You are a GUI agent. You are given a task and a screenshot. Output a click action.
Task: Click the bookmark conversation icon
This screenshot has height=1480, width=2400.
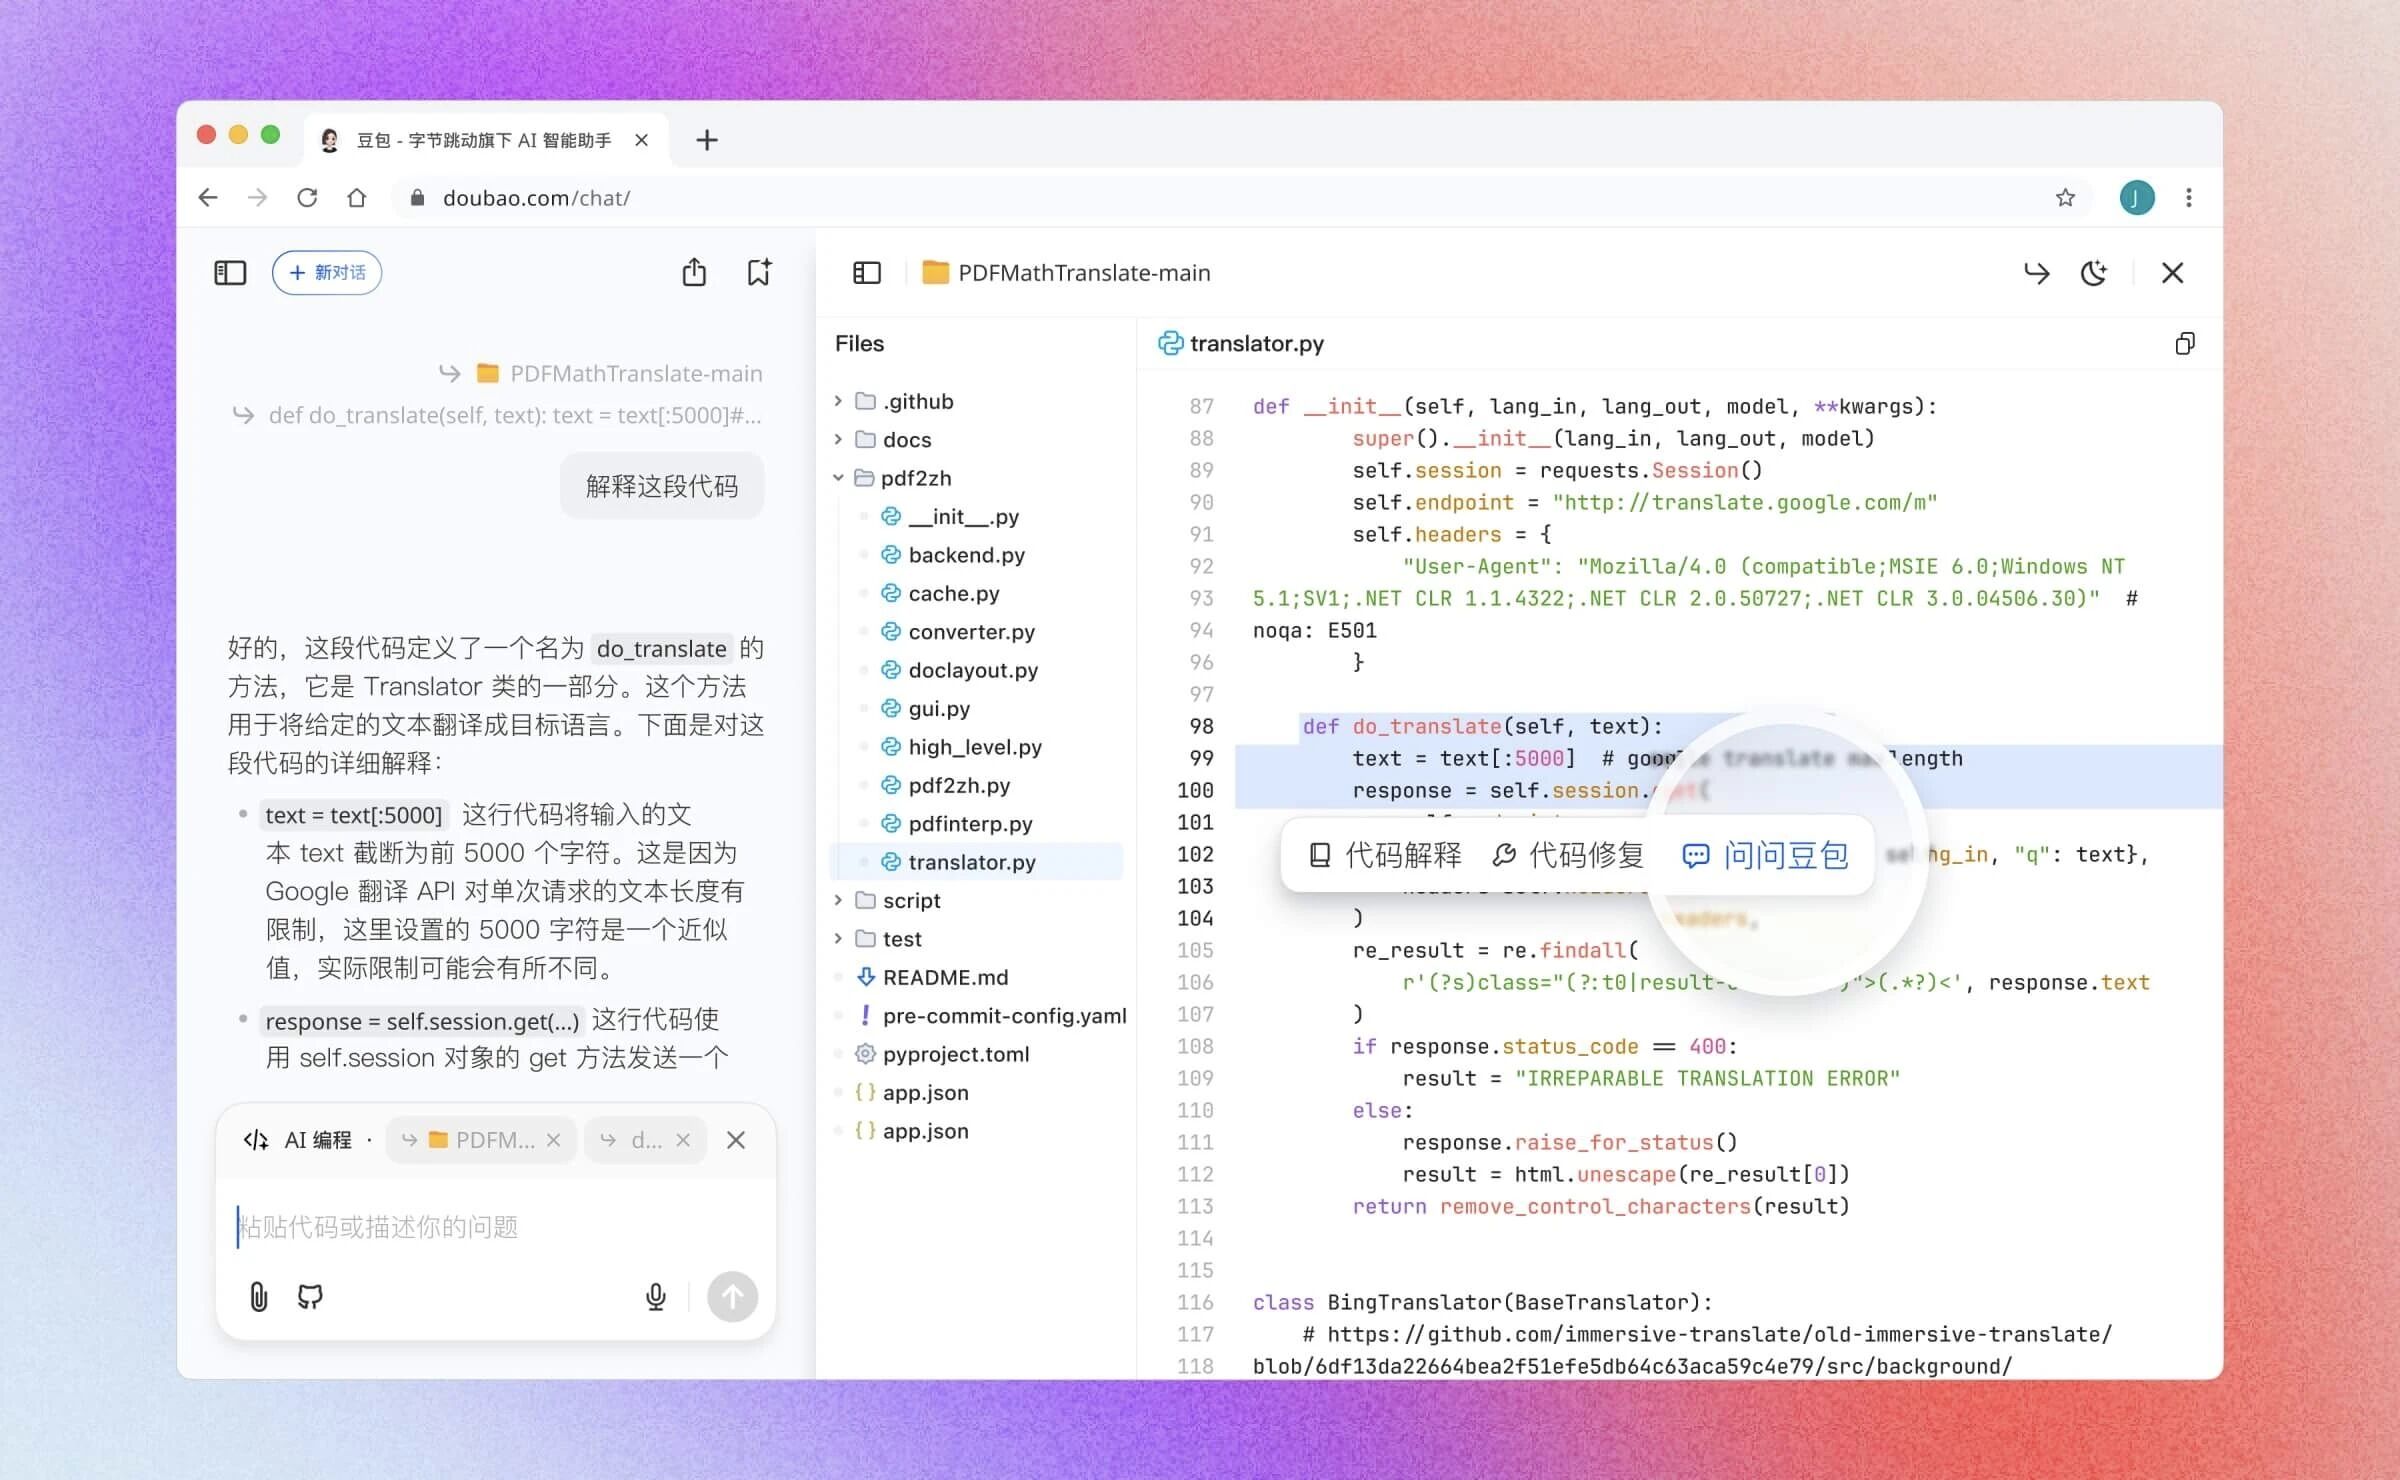pyautogui.click(x=759, y=272)
